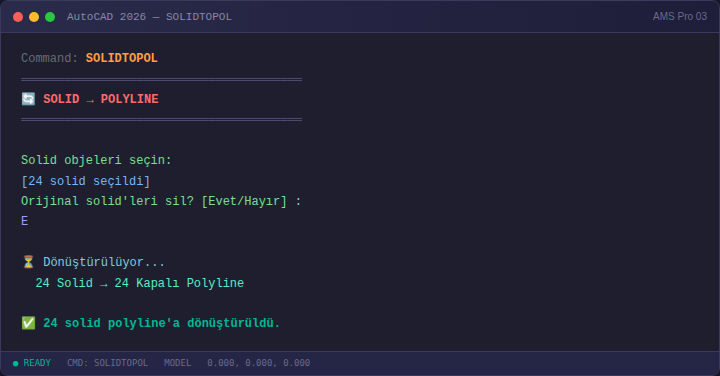The height and width of the screenshot is (376, 720).
Task: Click READY in the status bar
Action: coord(37,363)
